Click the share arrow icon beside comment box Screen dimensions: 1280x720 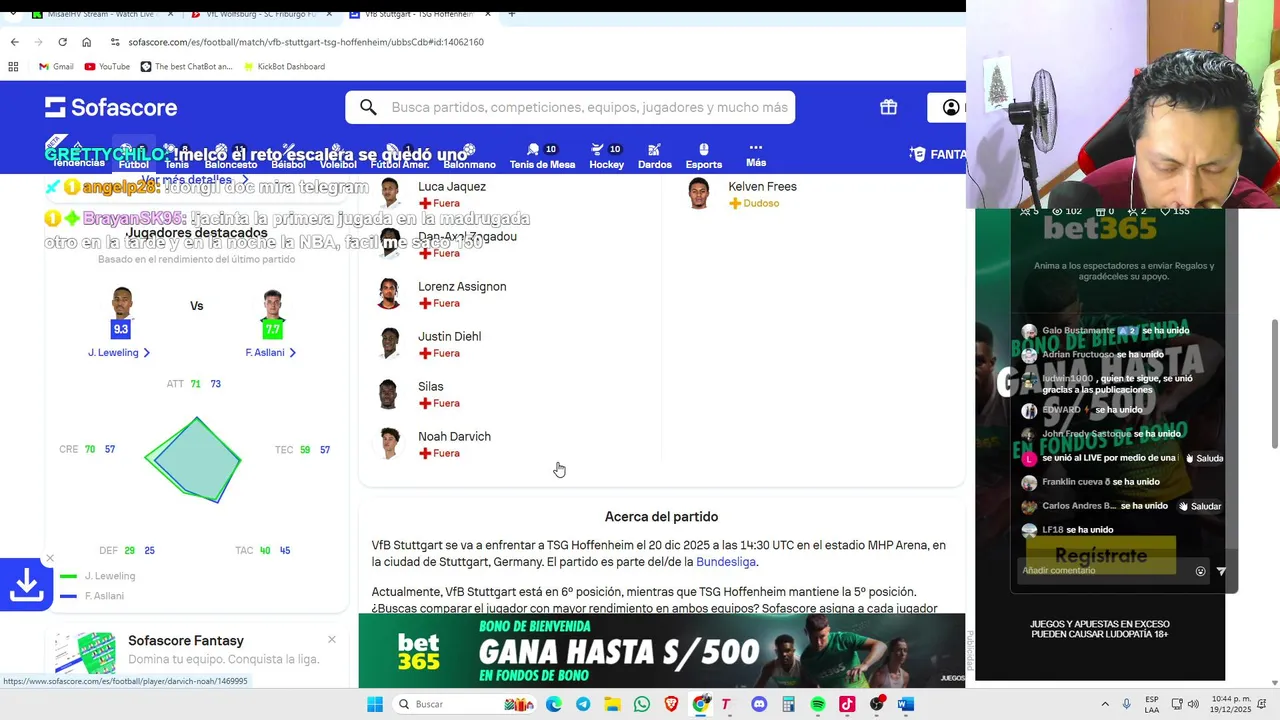1220,571
